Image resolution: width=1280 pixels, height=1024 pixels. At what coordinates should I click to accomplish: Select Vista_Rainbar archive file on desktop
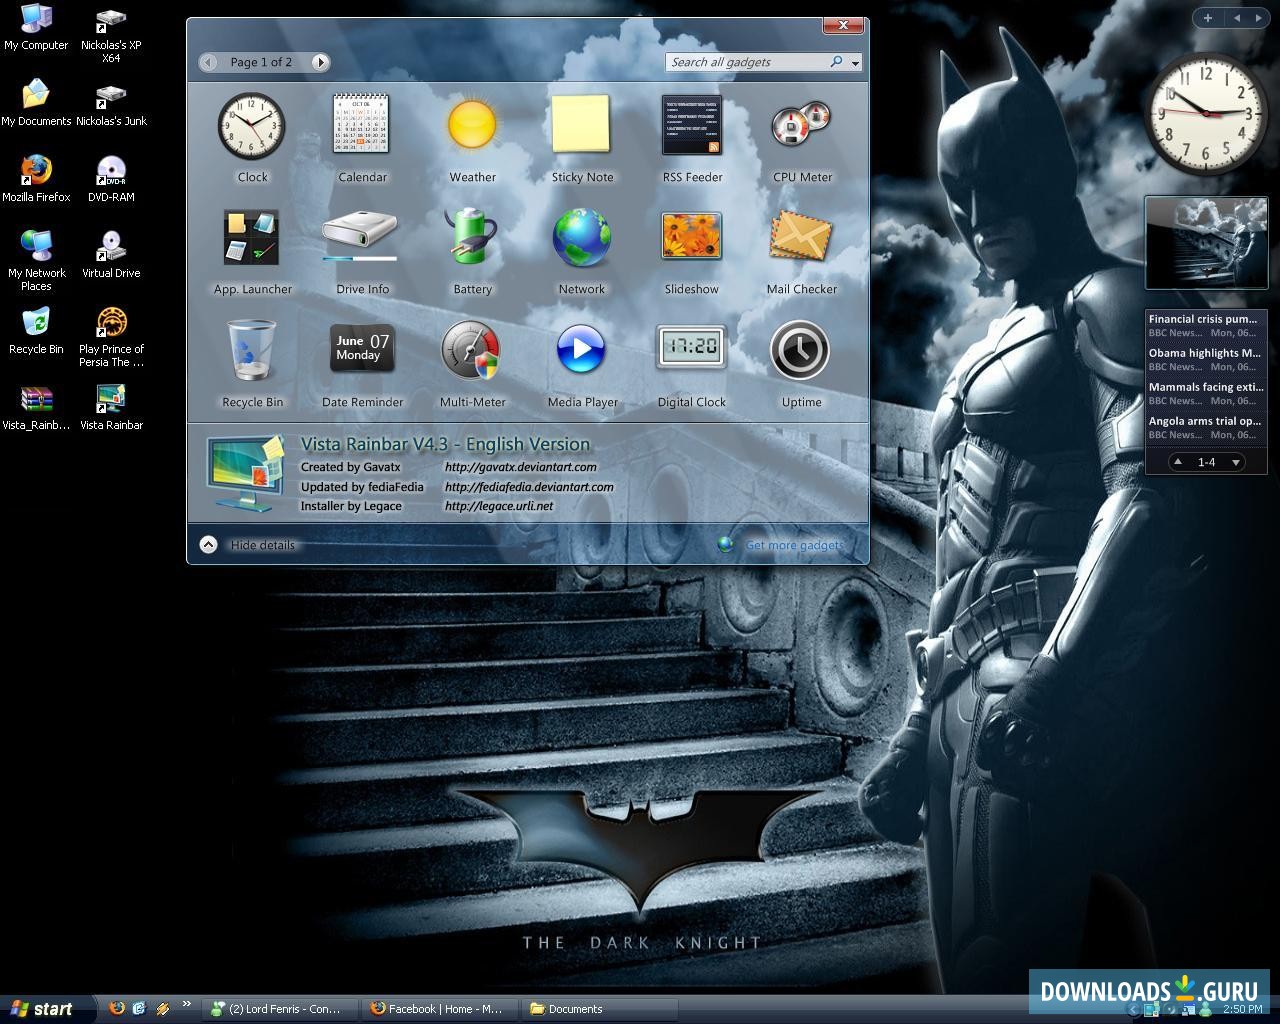pyautogui.click(x=36, y=408)
